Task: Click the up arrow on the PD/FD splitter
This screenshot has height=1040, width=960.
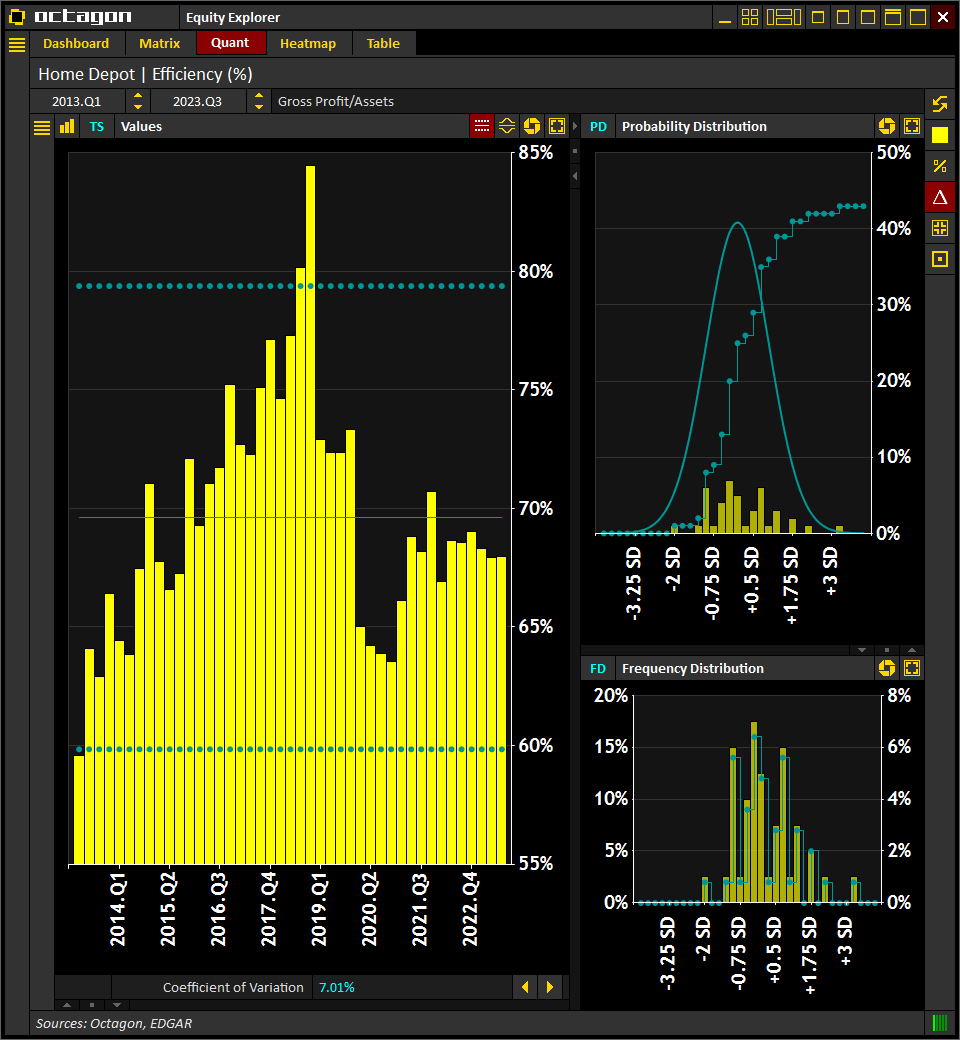Action: [912, 650]
